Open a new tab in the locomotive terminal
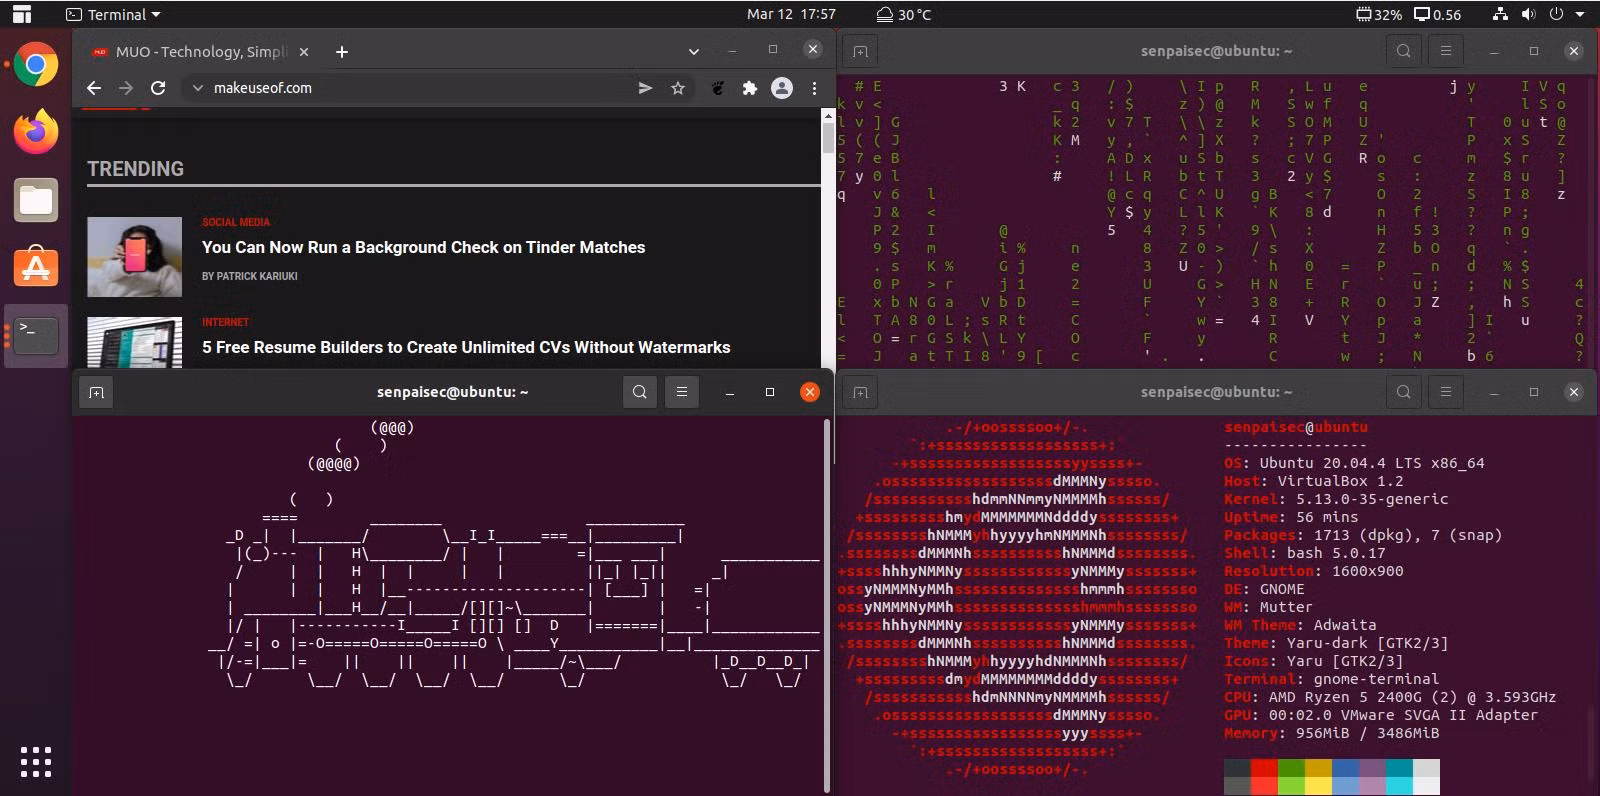The width and height of the screenshot is (1600, 796). pyautogui.click(x=97, y=393)
